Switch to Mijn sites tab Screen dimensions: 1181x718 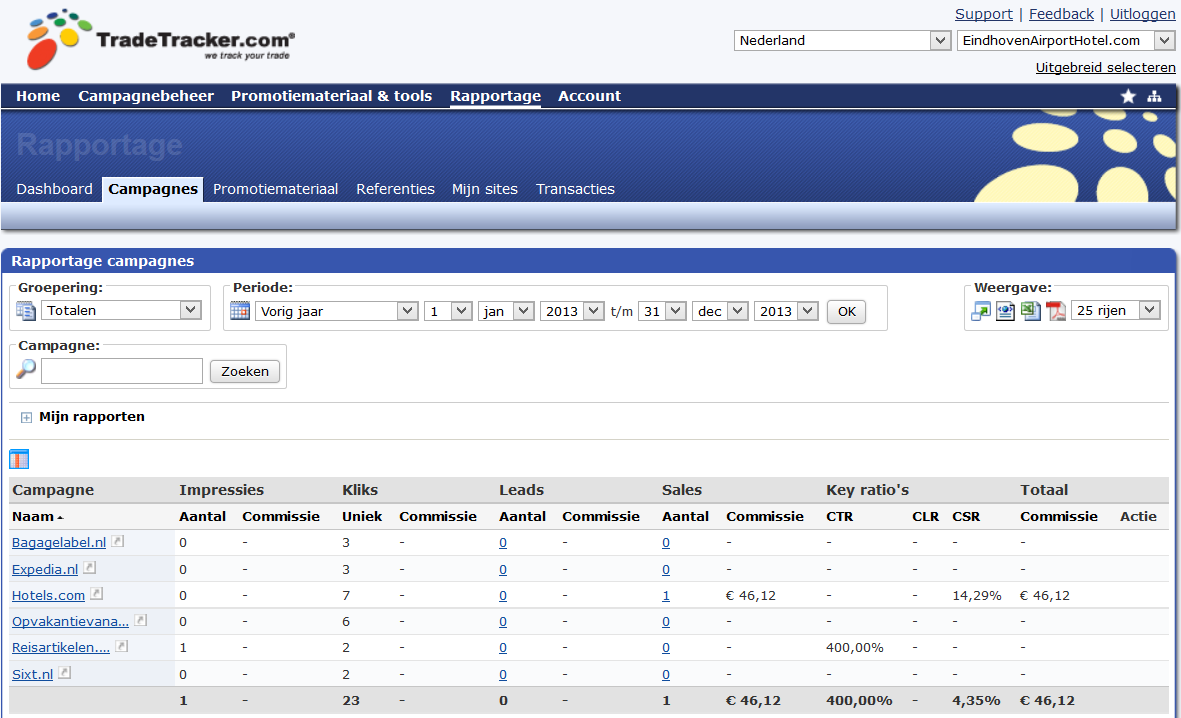[485, 189]
